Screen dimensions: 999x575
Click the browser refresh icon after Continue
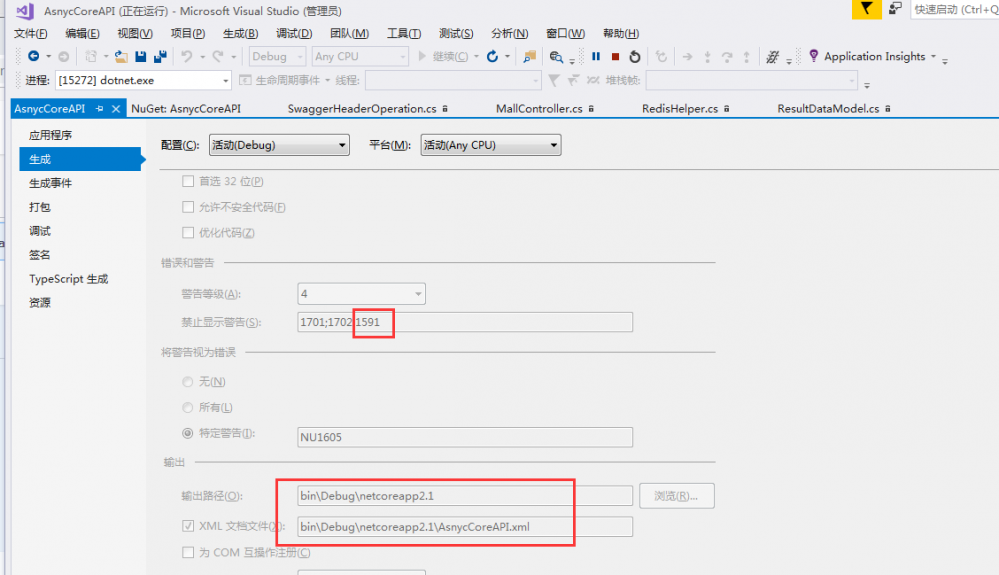point(492,57)
